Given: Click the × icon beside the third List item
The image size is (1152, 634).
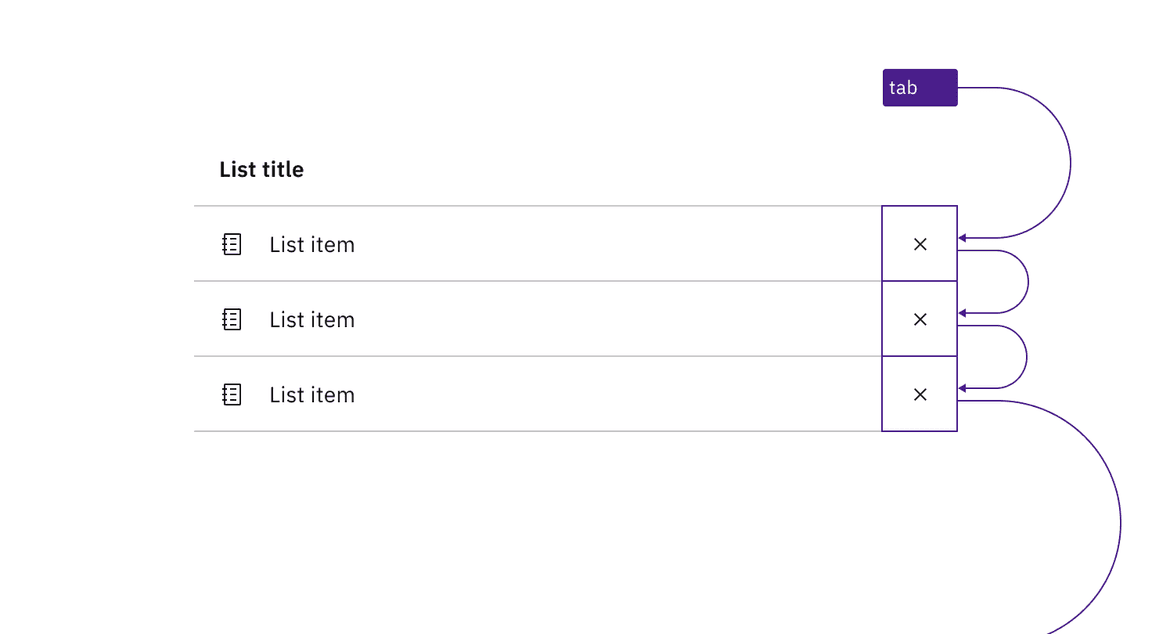Looking at the screenshot, I should tap(919, 394).
